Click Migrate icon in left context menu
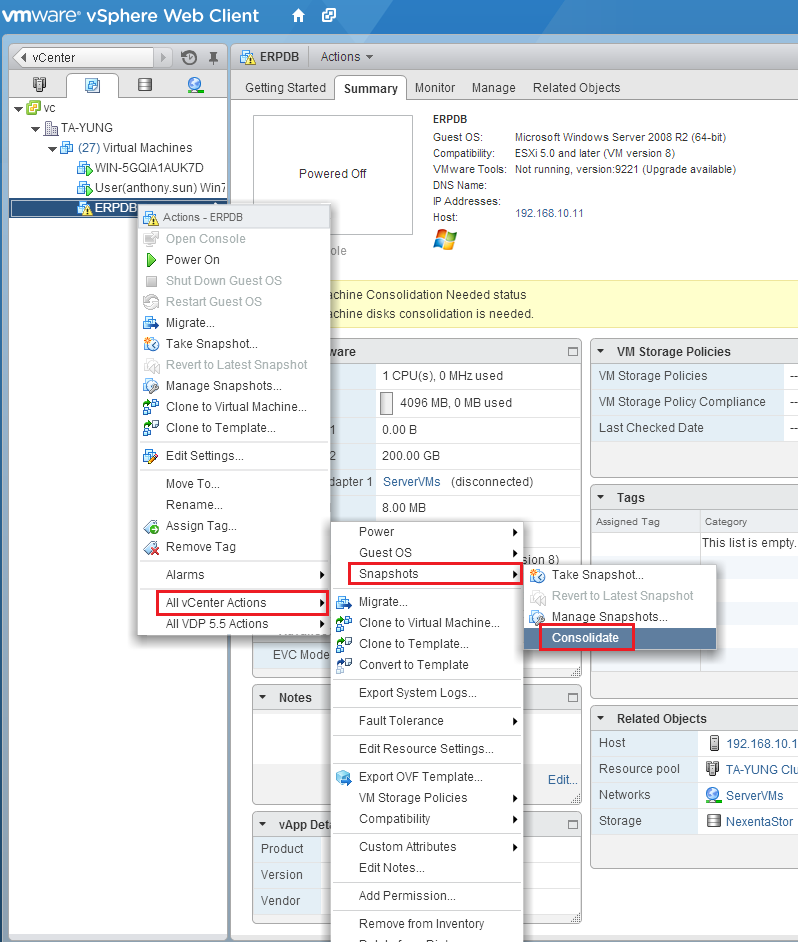798x942 pixels. [x=151, y=323]
